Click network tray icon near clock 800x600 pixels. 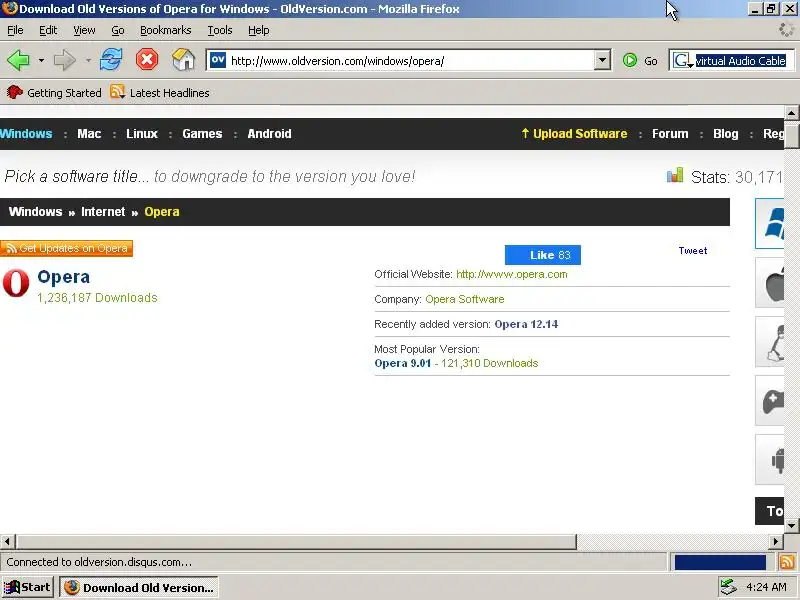click(728, 587)
